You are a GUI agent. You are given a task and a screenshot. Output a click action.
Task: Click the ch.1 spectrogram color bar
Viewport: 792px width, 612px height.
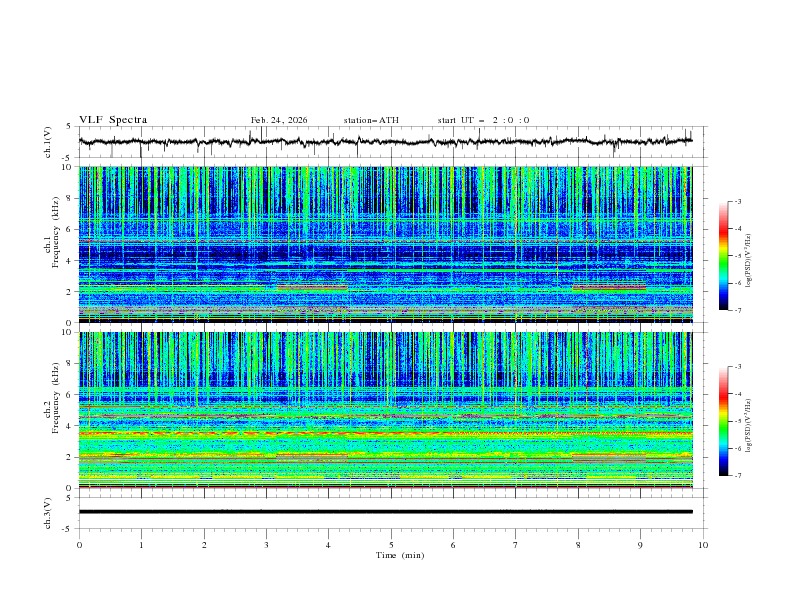tap(723, 256)
